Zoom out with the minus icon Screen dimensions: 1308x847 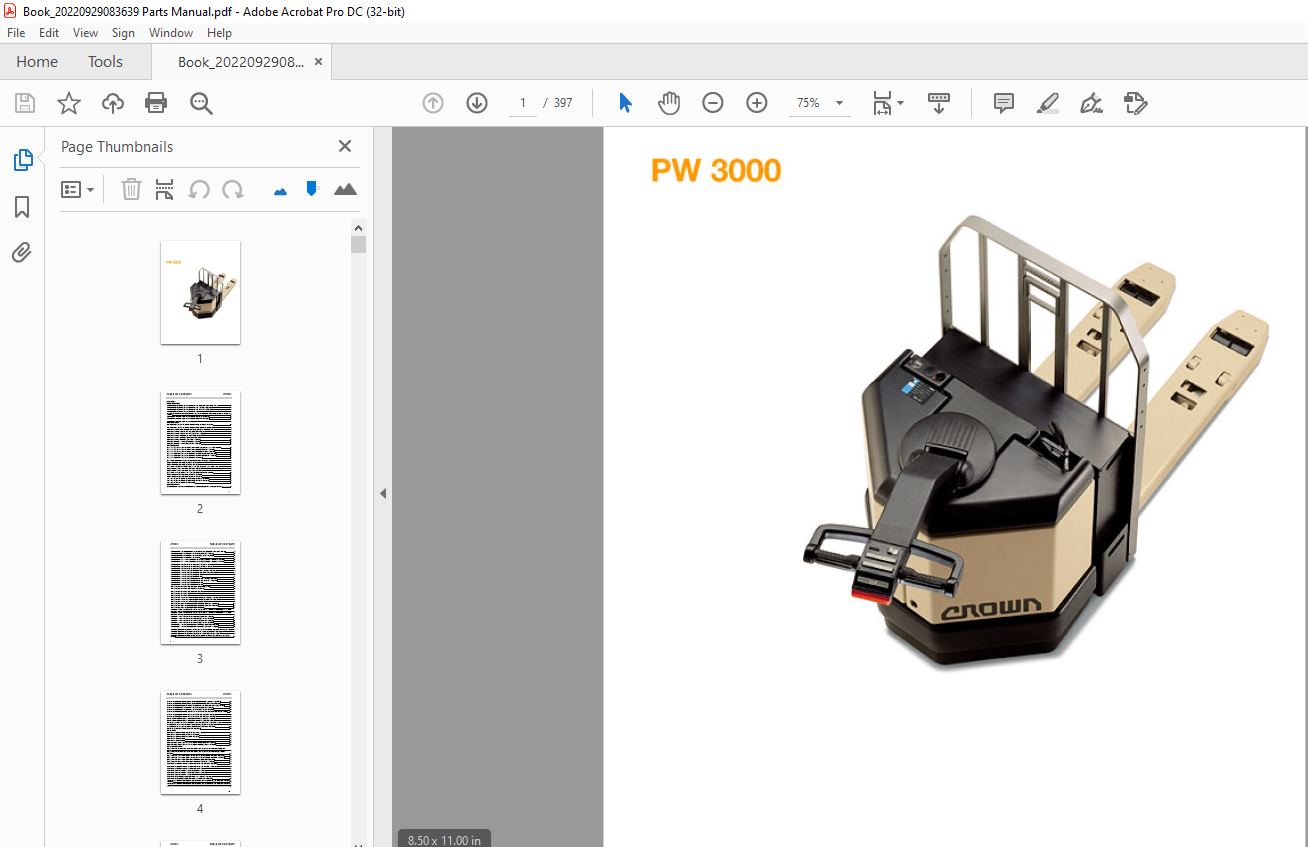tap(713, 103)
